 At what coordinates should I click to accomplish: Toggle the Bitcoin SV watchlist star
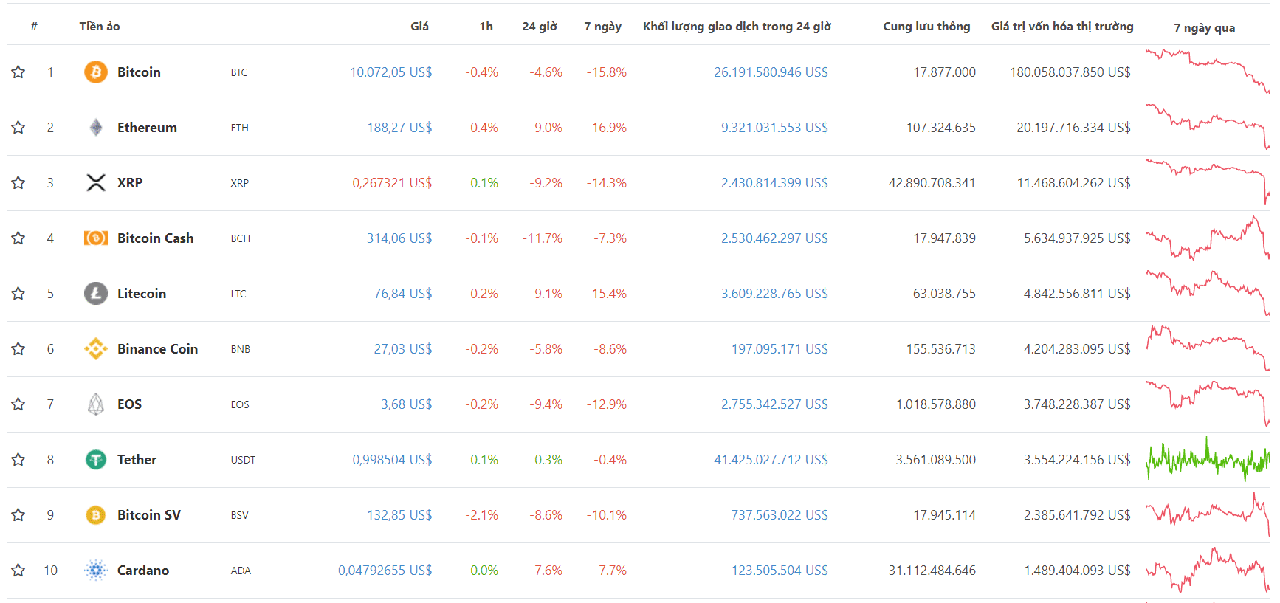(18, 515)
